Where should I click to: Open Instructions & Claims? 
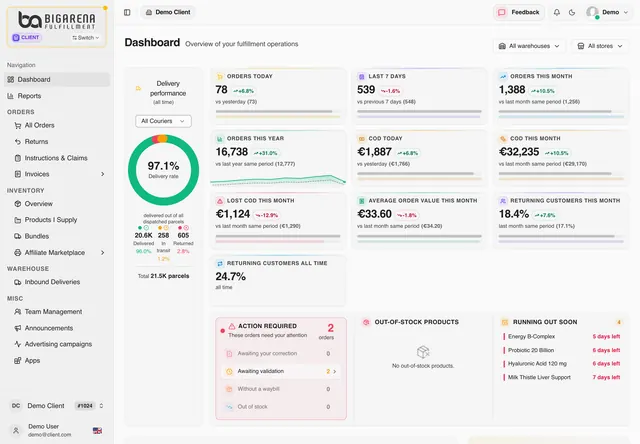coord(56,158)
